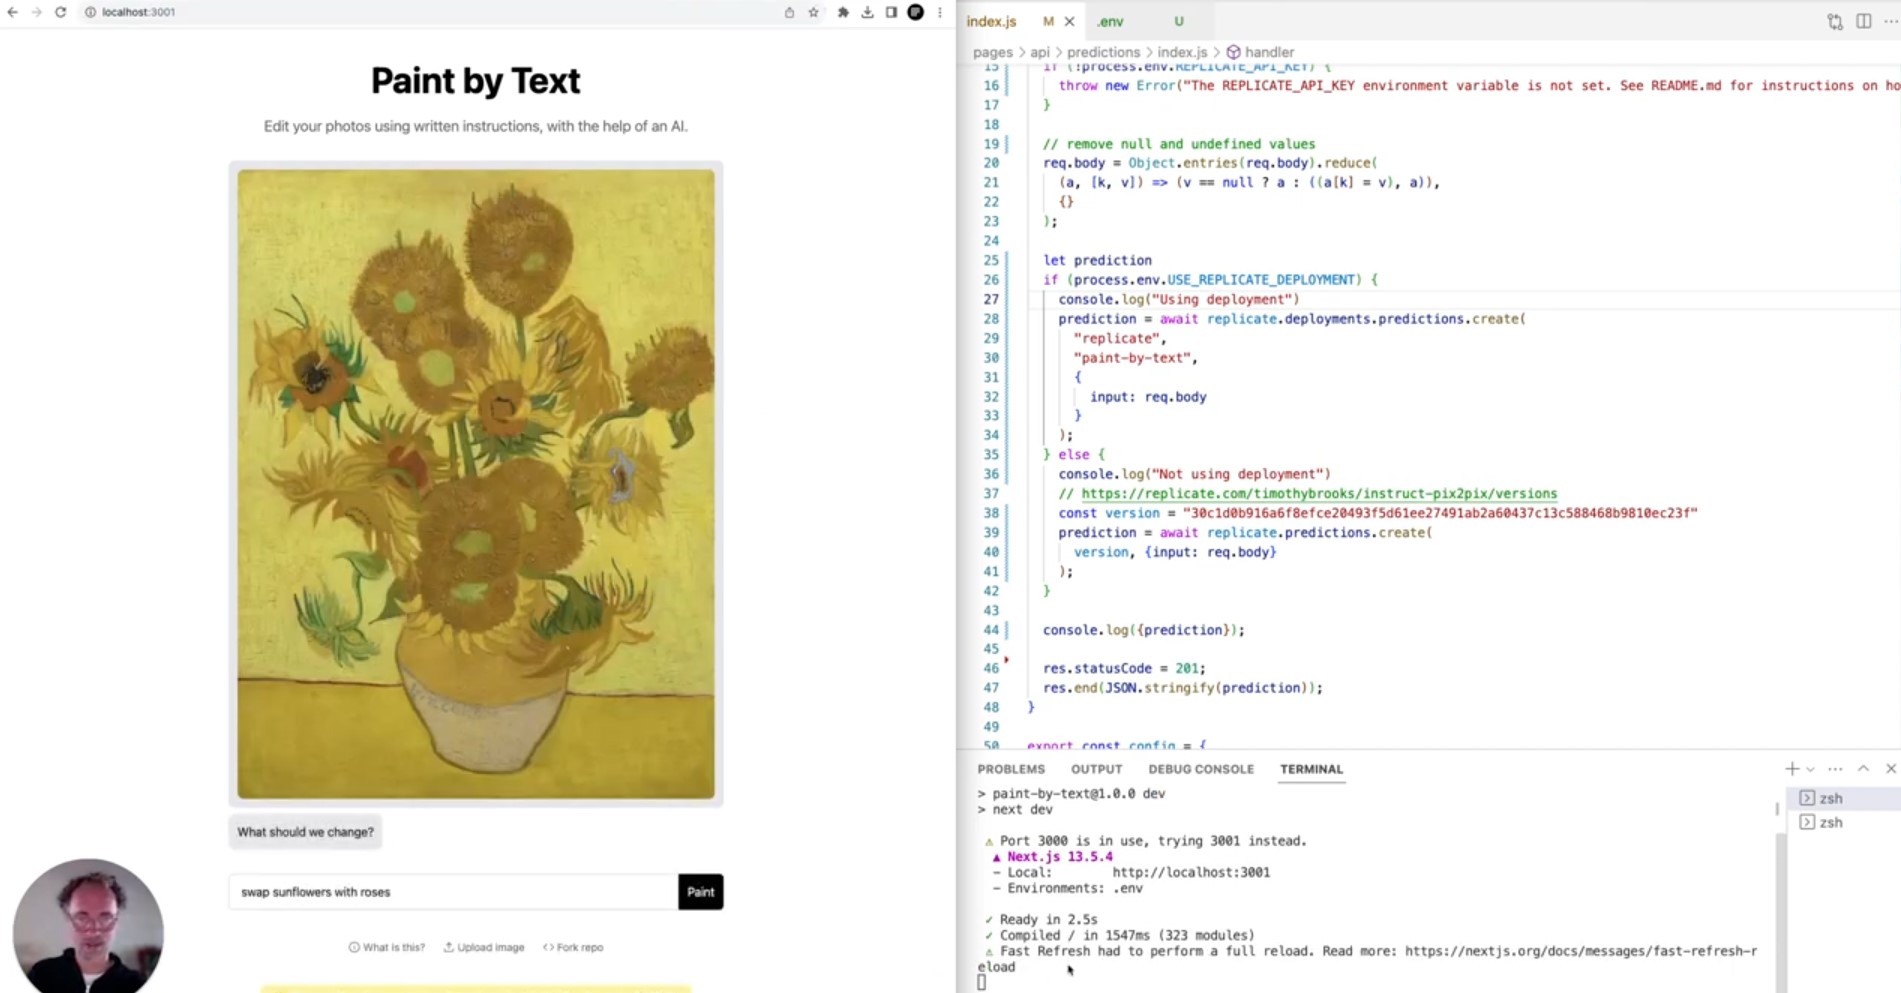Bookmark this page with the star icon

(x=814, y=12)
